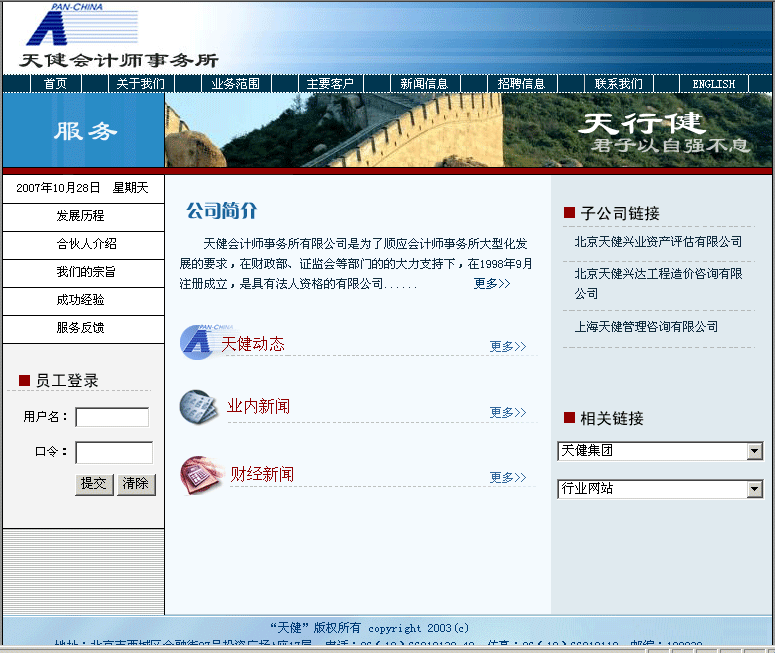Select 联系我们 in the navigation bar

(618, 84)
